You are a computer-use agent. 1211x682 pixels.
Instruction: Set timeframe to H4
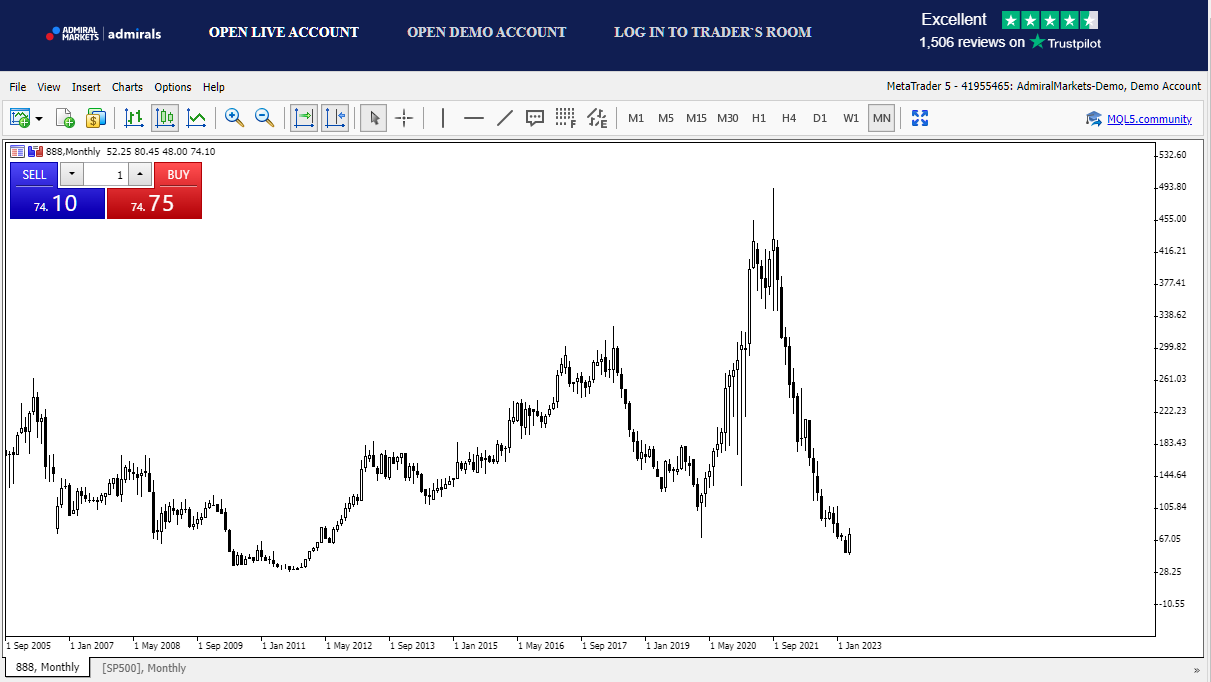[x=789, y=118]
